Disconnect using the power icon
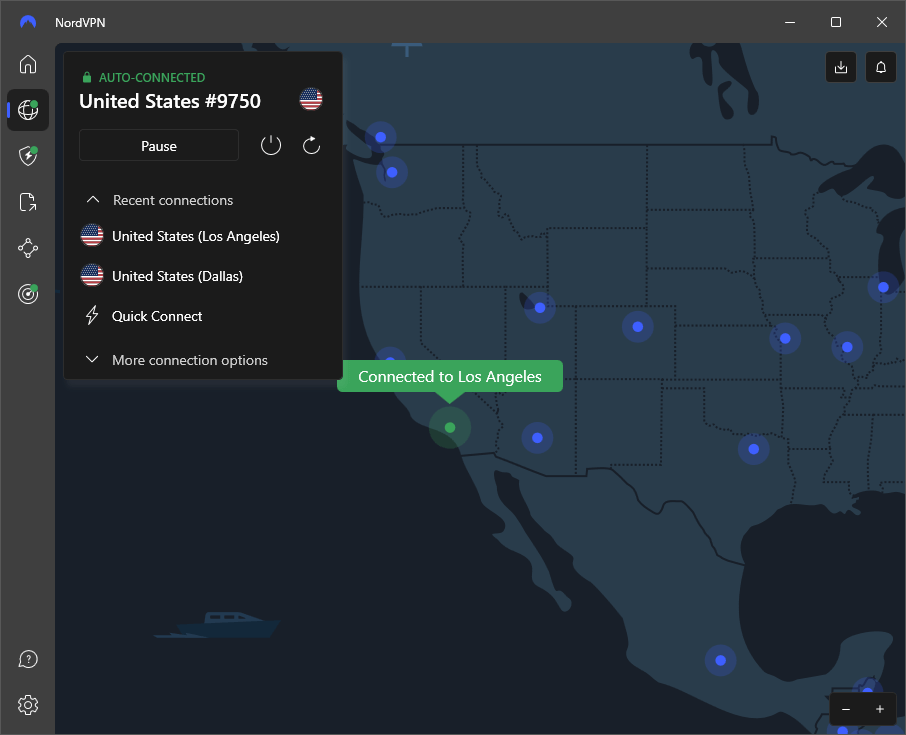Viewport: 906px width, 735px height. [271, 145]
